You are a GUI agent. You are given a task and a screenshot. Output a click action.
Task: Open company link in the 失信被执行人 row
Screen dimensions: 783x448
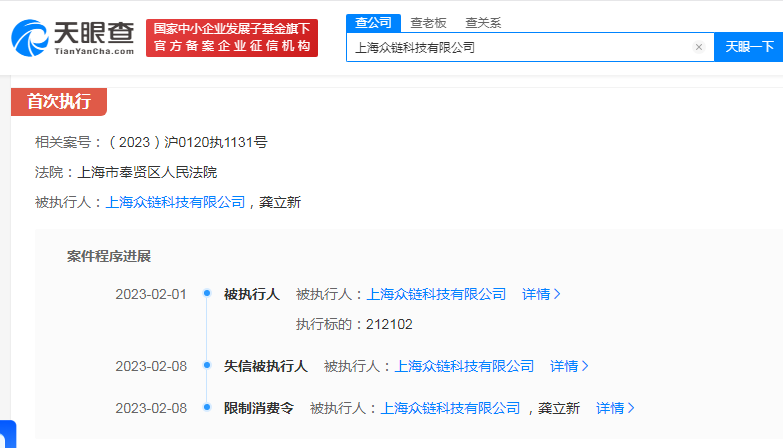coord(464,366)
